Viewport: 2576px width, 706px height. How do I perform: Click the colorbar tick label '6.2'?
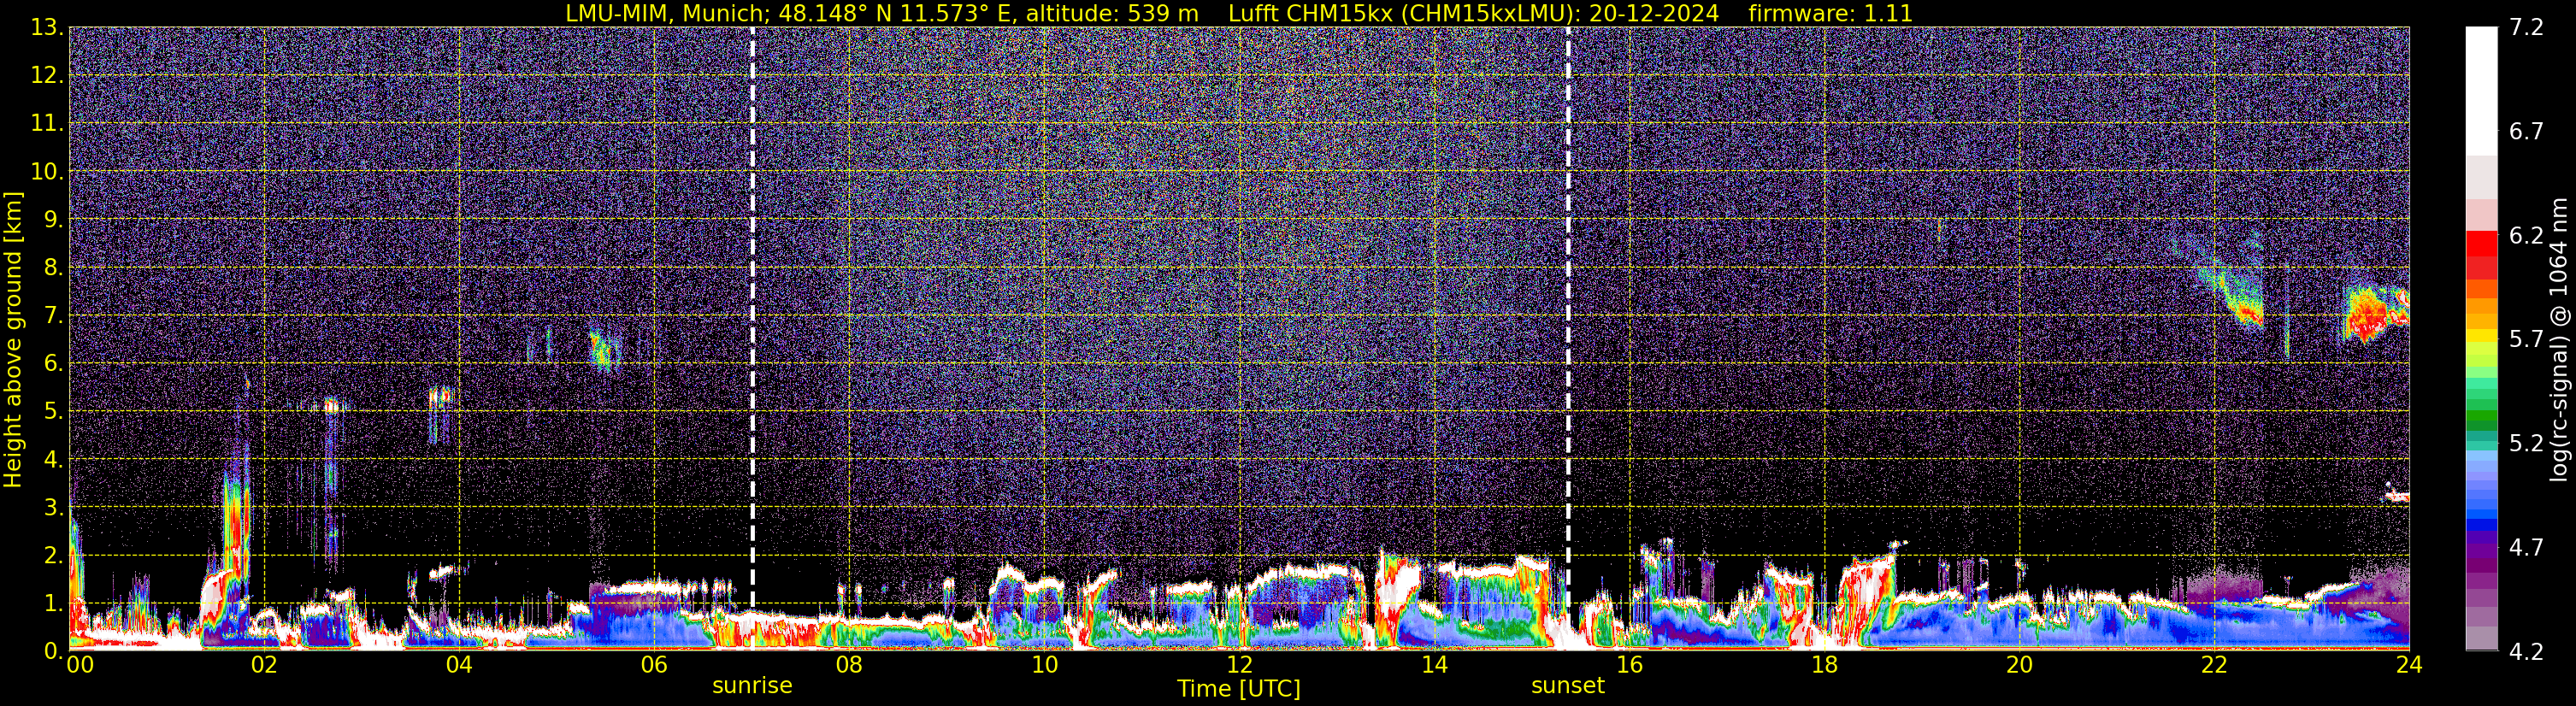coord(2526,235)
